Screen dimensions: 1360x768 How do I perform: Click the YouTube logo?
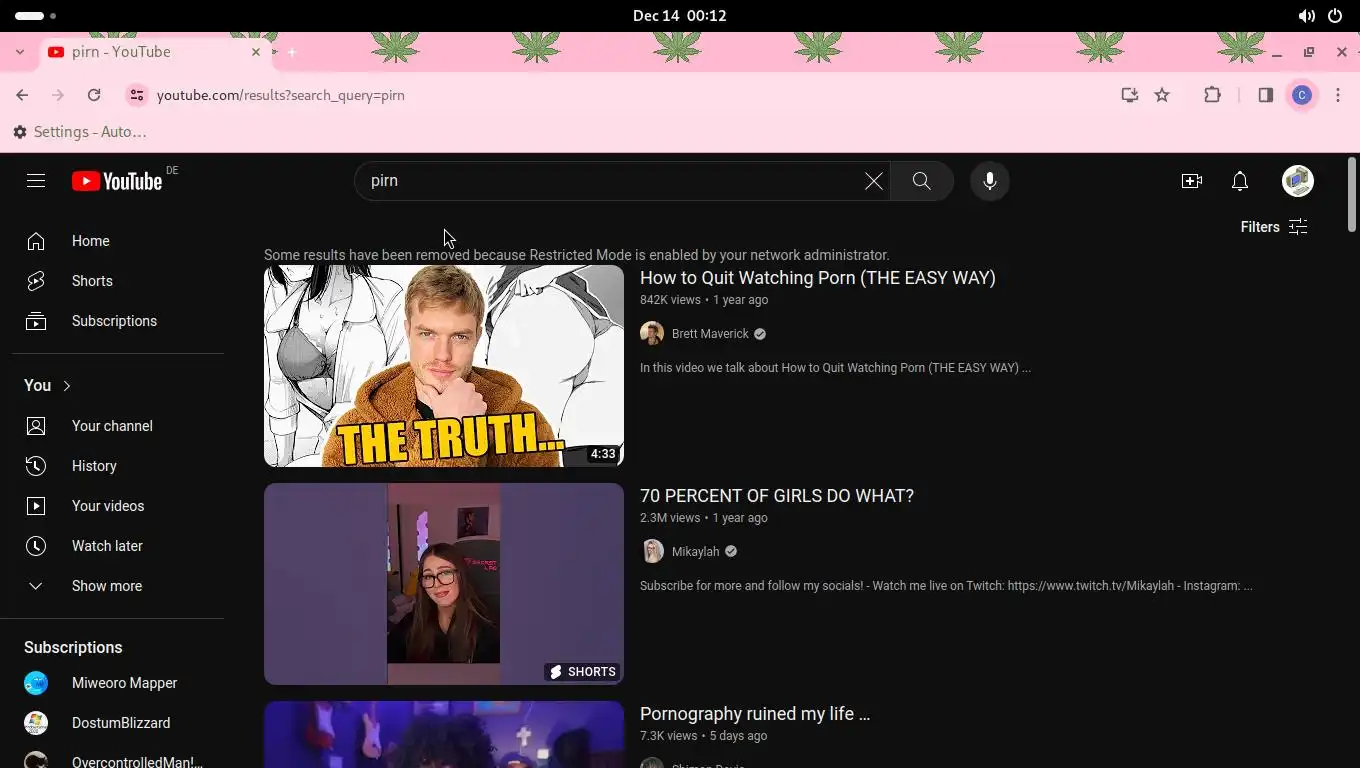point(117,181)
